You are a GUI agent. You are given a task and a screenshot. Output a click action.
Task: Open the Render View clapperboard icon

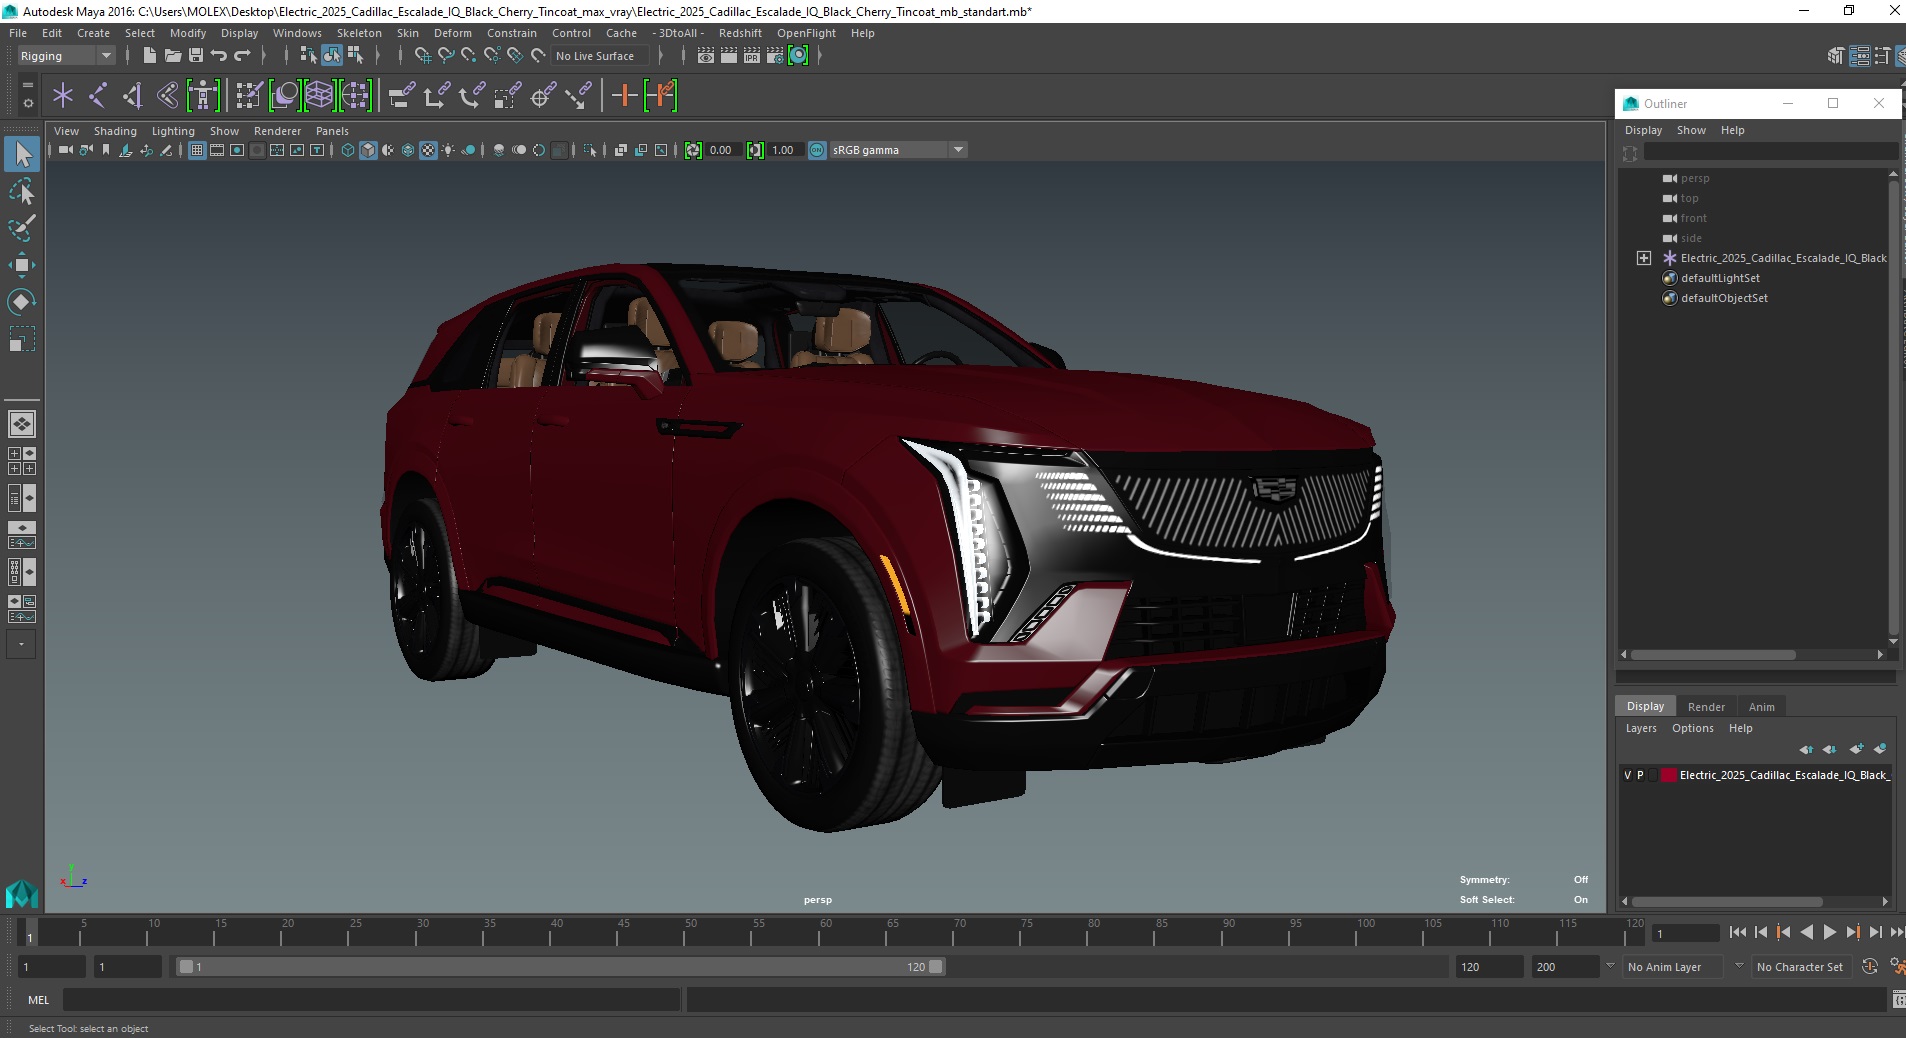(706, 56)
